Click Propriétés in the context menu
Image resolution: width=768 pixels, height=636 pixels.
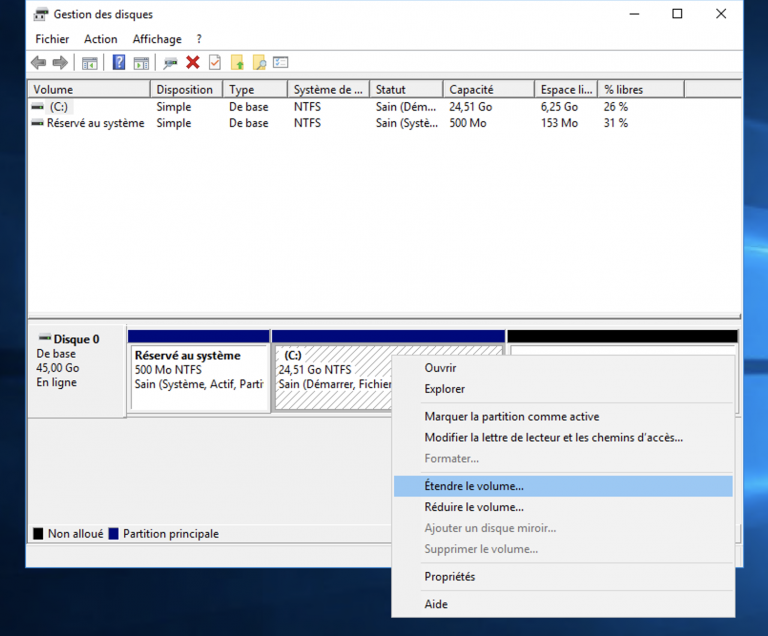click(x=449, y=577)
